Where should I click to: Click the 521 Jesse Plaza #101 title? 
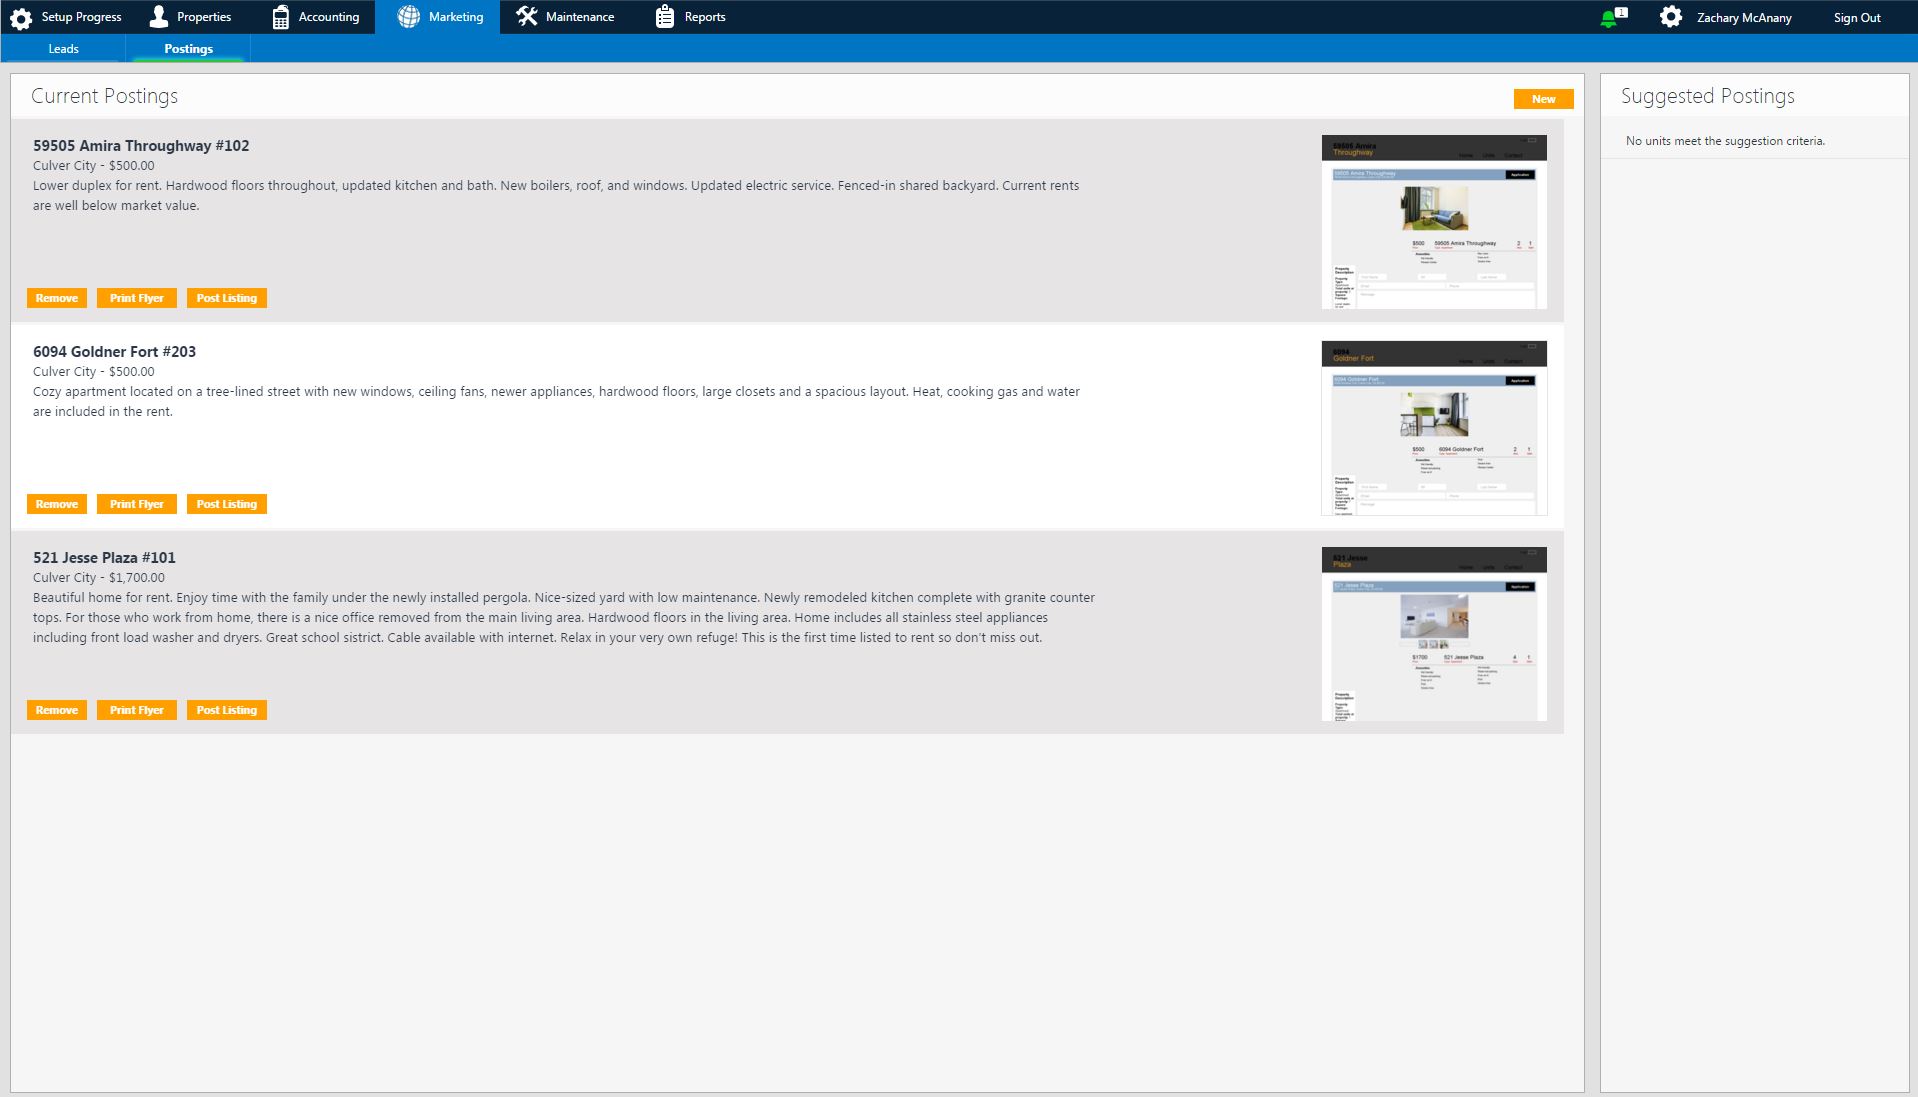click(104, 558)
